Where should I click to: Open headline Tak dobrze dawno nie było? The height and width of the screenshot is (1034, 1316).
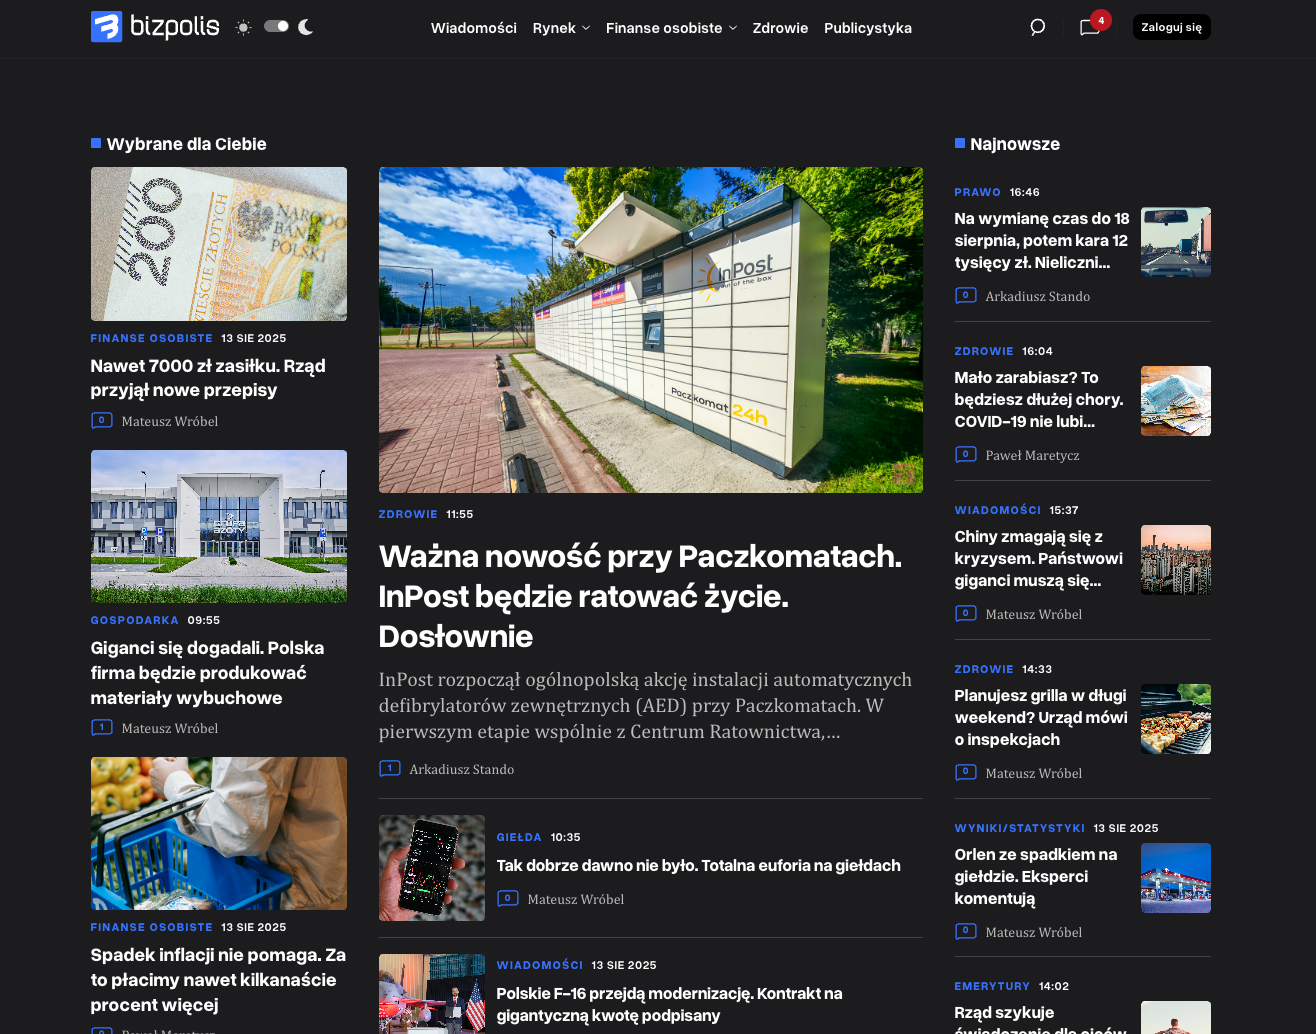699,865
